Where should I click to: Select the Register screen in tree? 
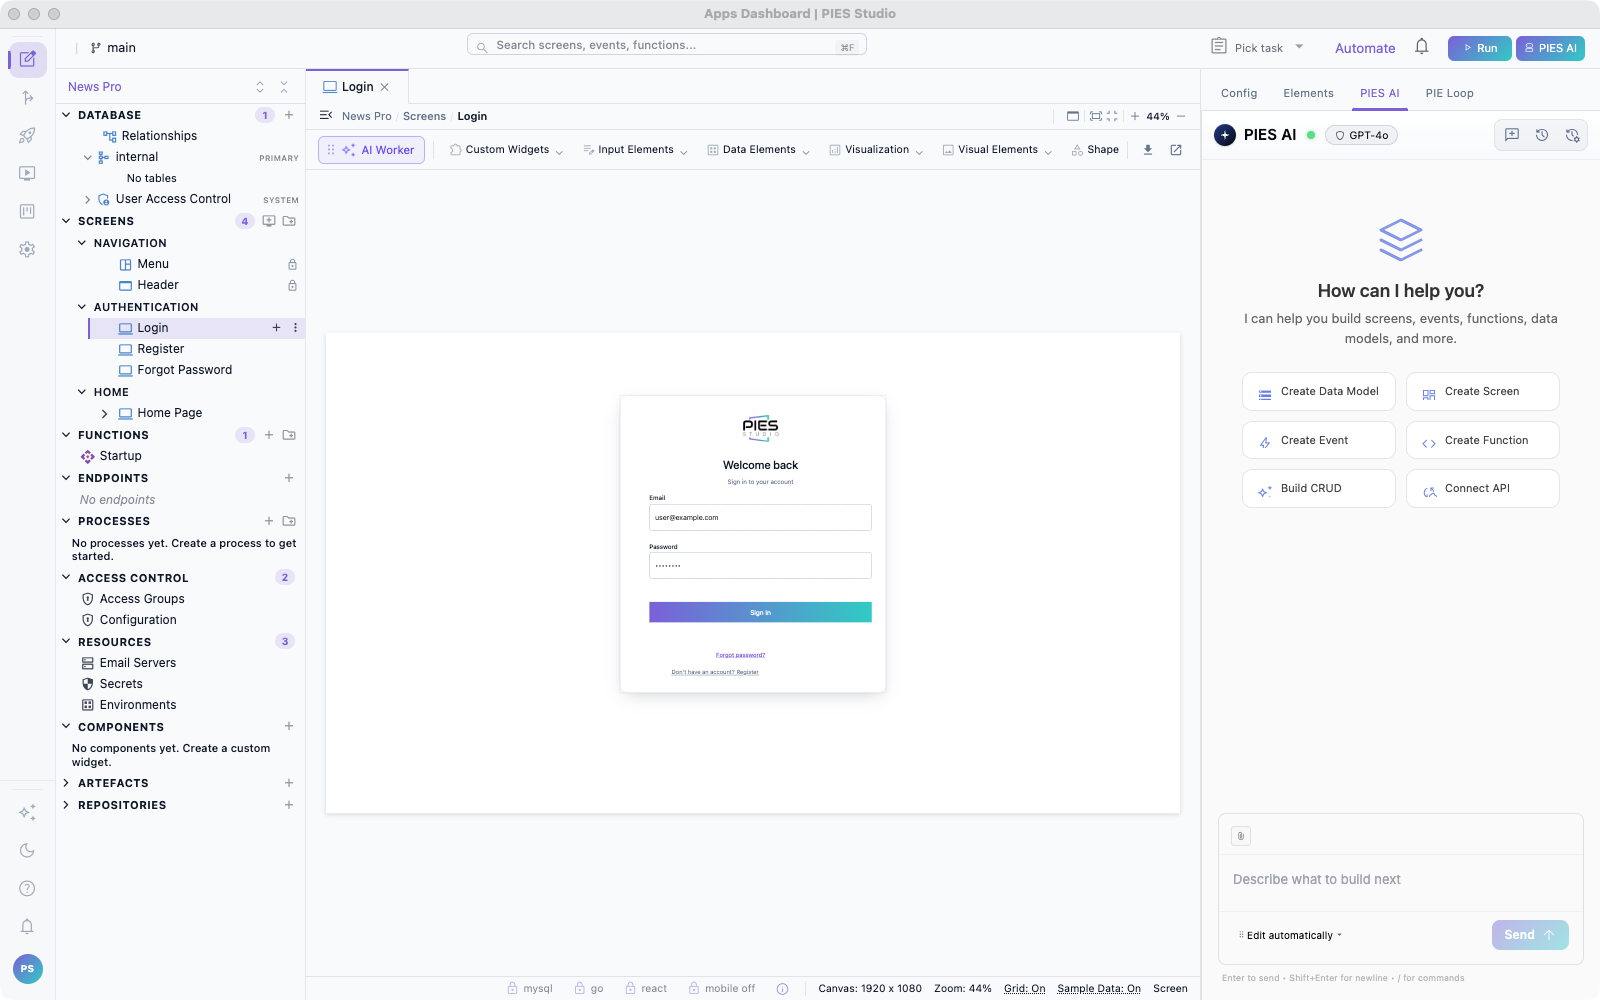click(161, 349)
